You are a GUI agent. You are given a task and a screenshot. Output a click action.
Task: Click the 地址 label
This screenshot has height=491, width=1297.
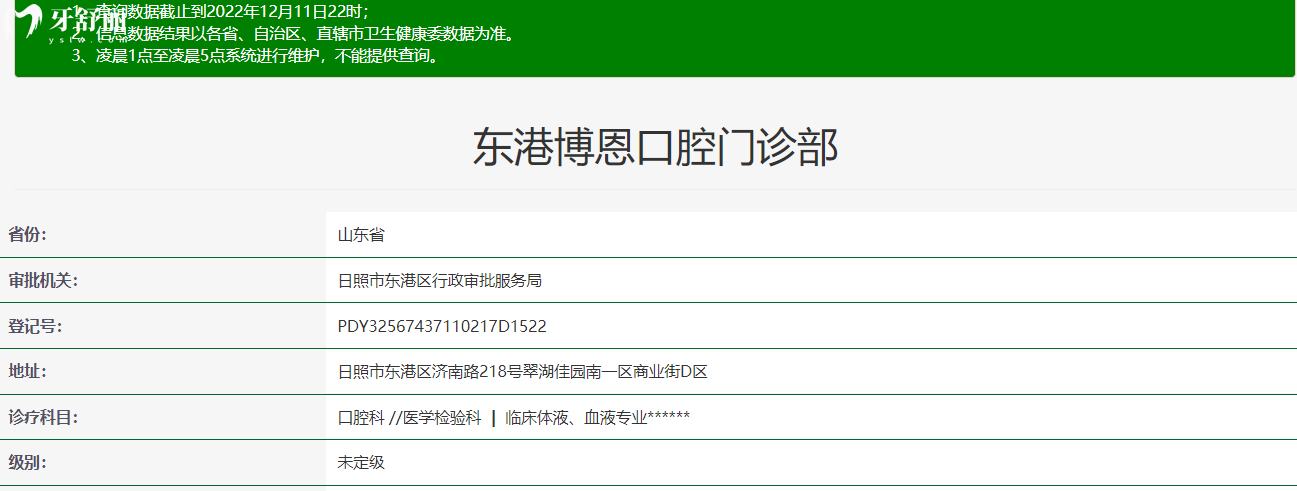point(28,371)
